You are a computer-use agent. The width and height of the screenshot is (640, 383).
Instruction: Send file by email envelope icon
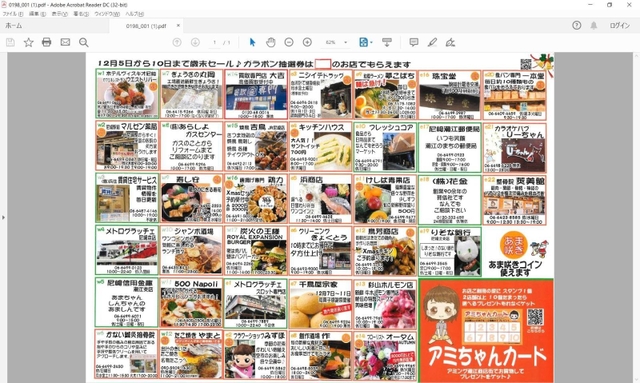[65, 42]
